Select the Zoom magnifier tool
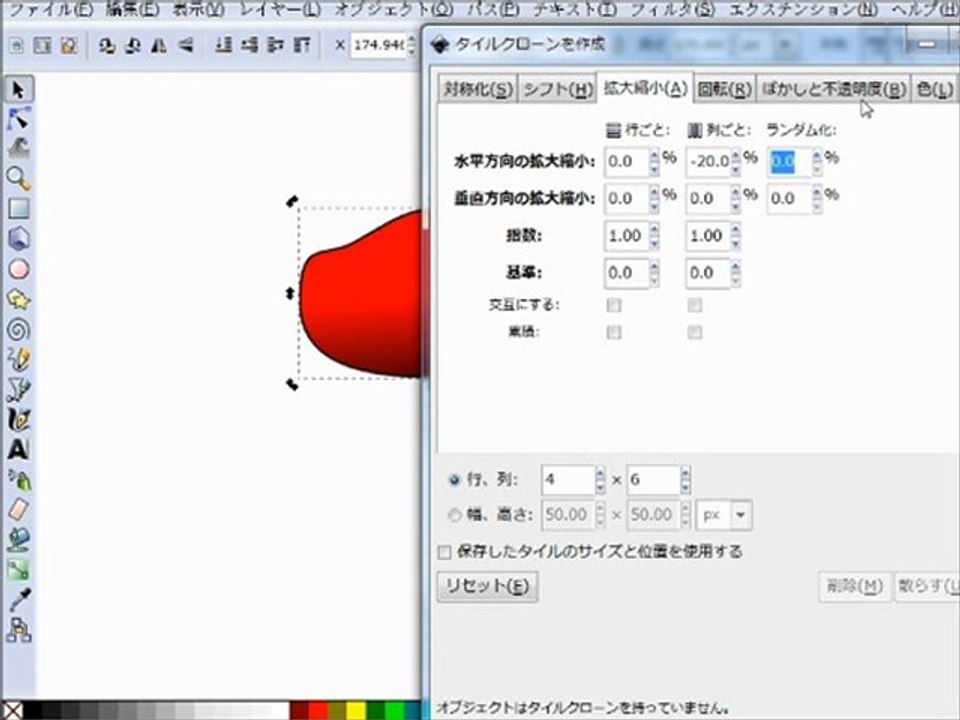Screen dimensions: 960x720 [18, 179]
